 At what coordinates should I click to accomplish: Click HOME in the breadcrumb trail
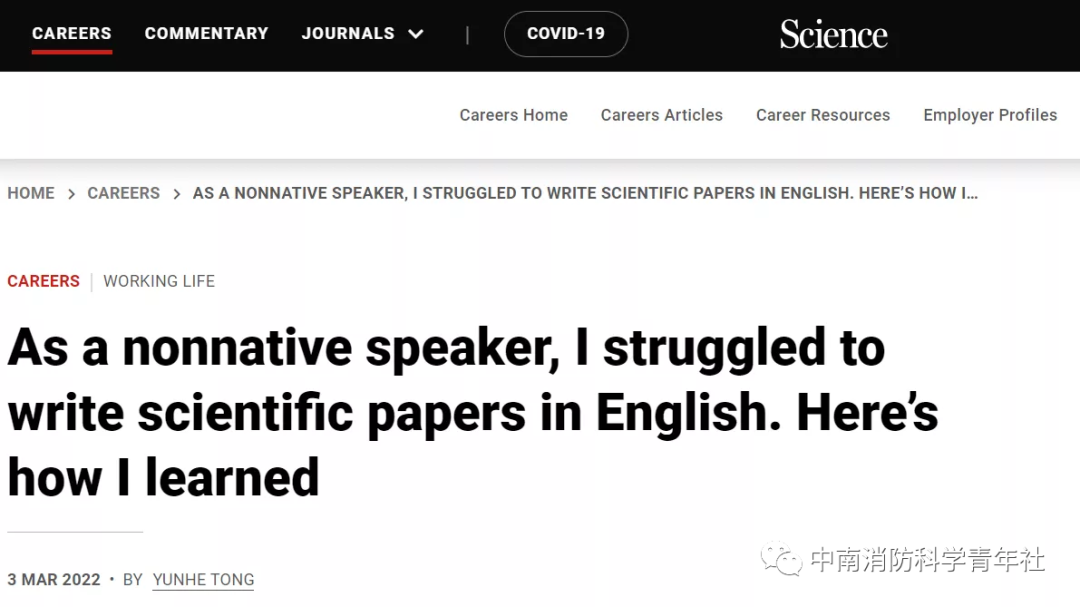click(x=31, y=193)
